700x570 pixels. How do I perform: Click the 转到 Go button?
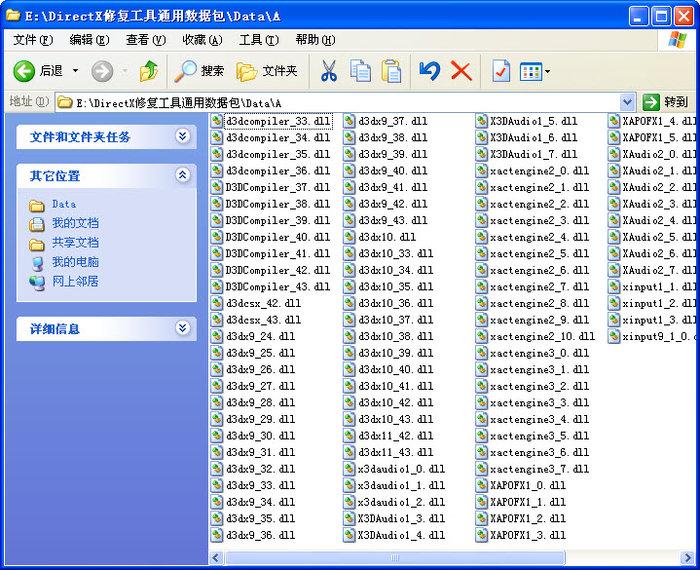point(666,103)
